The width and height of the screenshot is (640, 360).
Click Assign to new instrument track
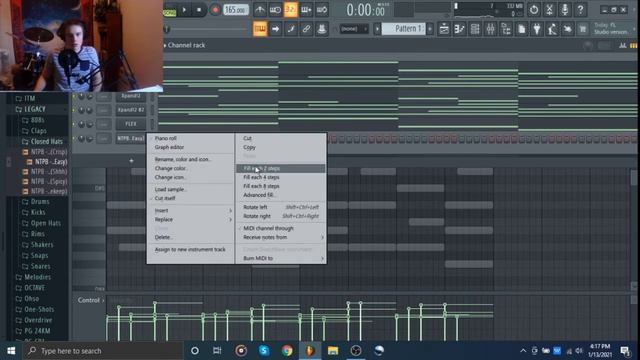pos(190,249)
